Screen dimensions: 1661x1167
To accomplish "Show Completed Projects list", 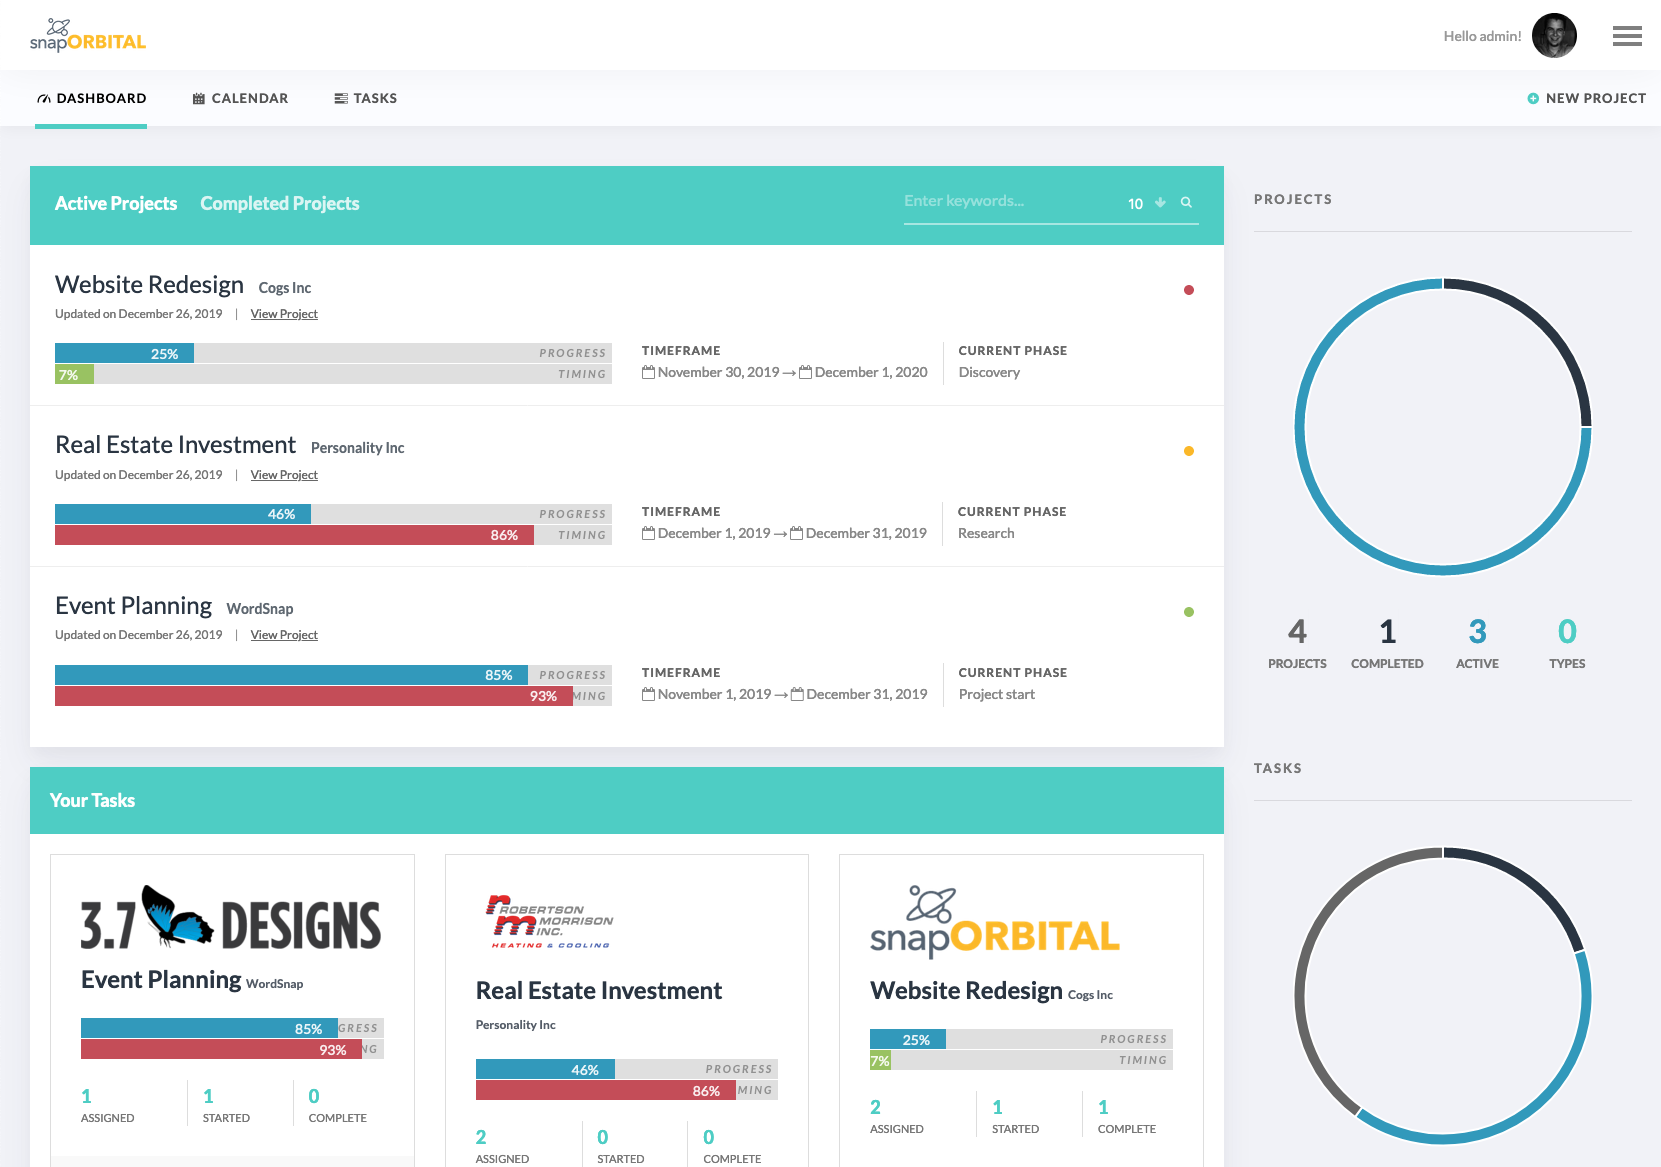I will pos(279,203).
